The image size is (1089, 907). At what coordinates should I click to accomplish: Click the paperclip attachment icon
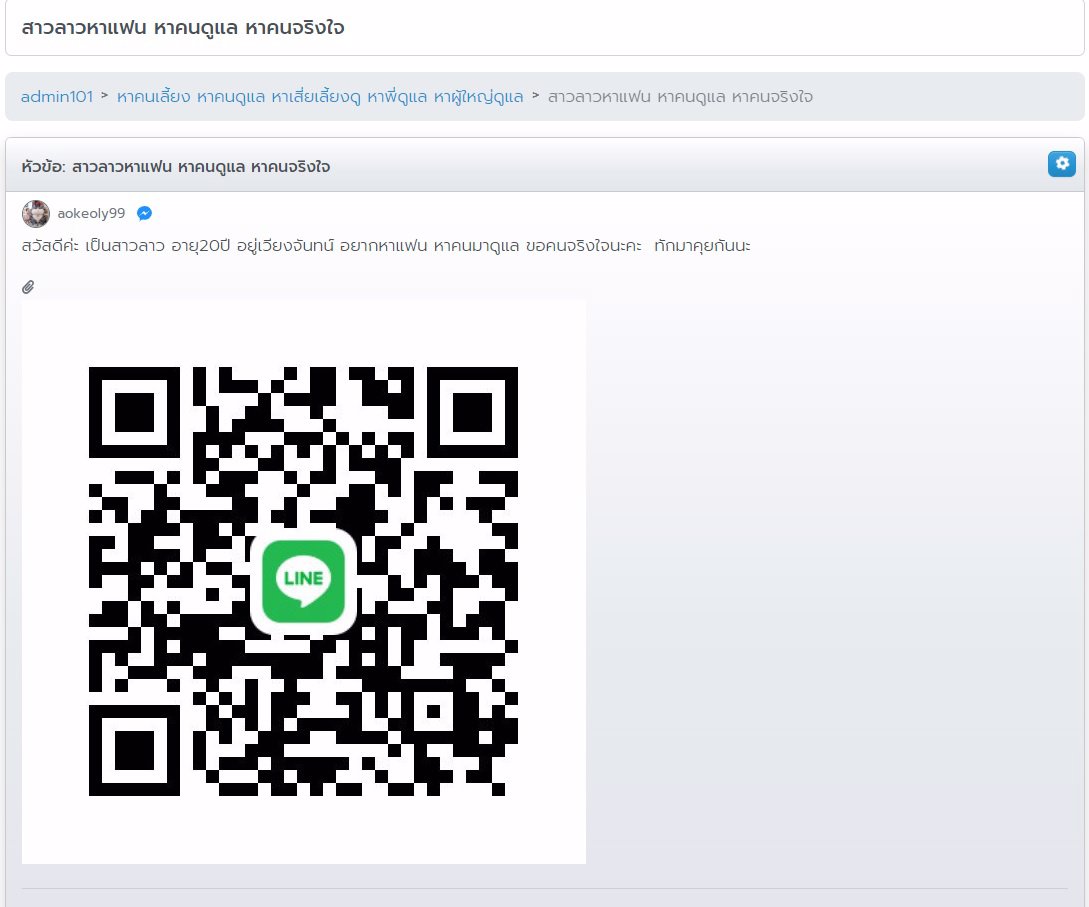[28, 287]
